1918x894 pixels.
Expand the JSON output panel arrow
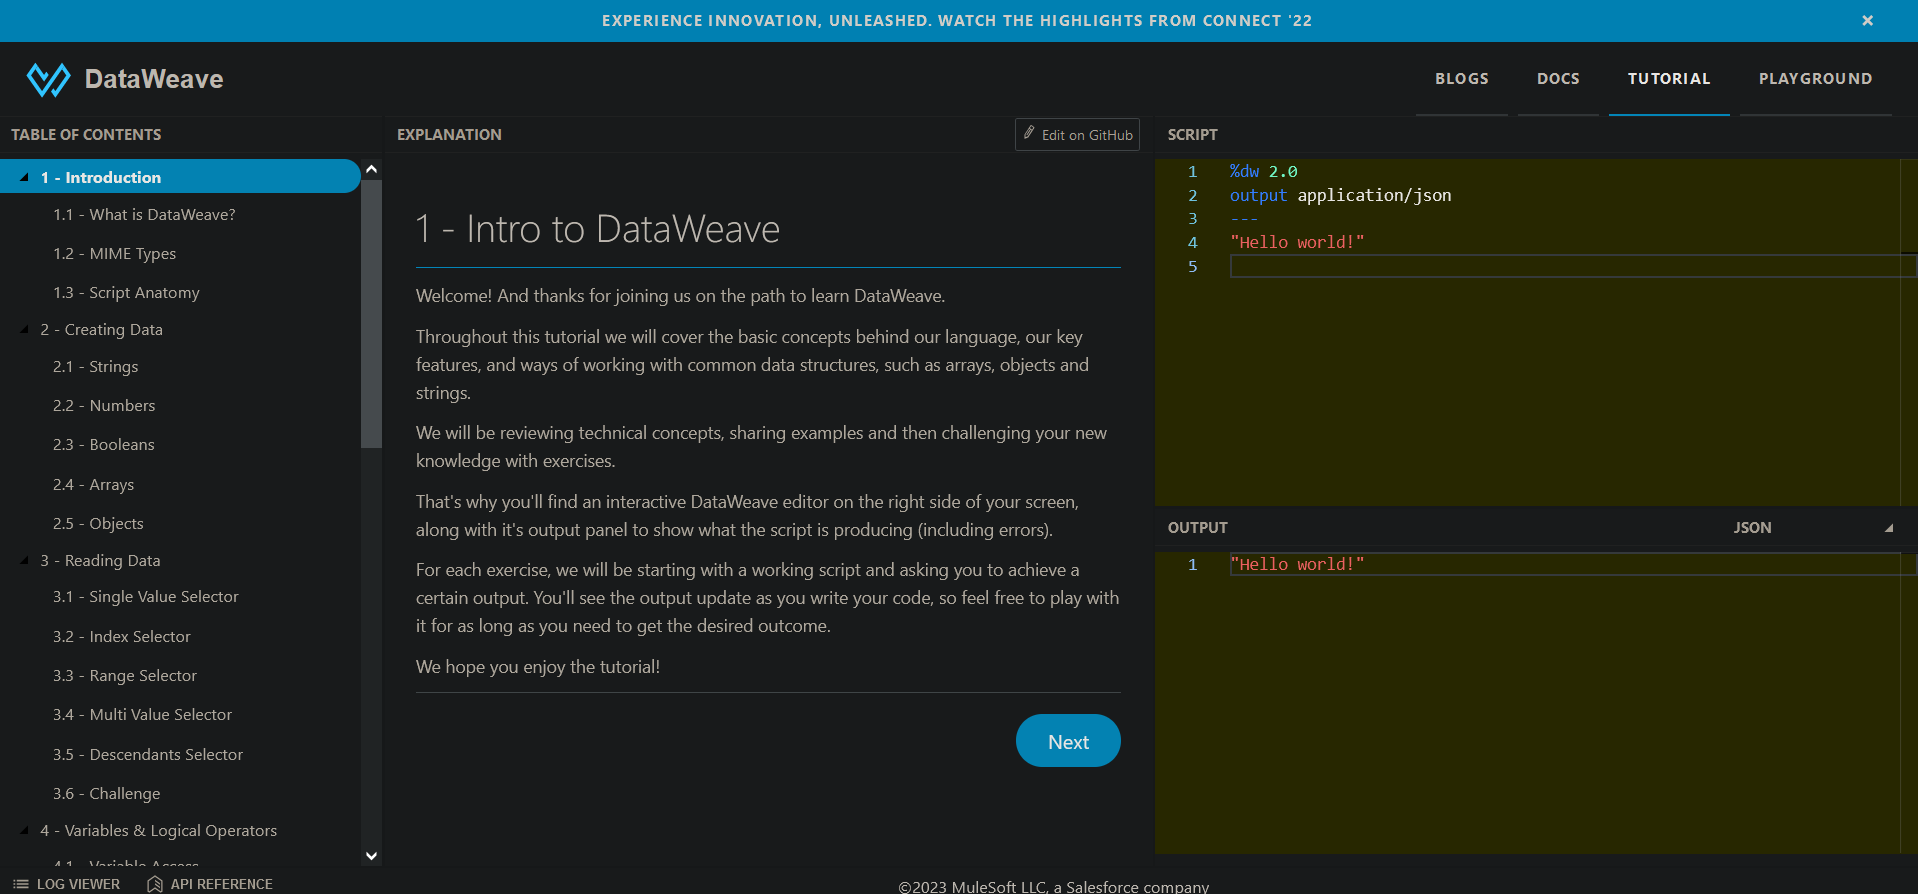pyautogui.click(x=1889, y=528)
